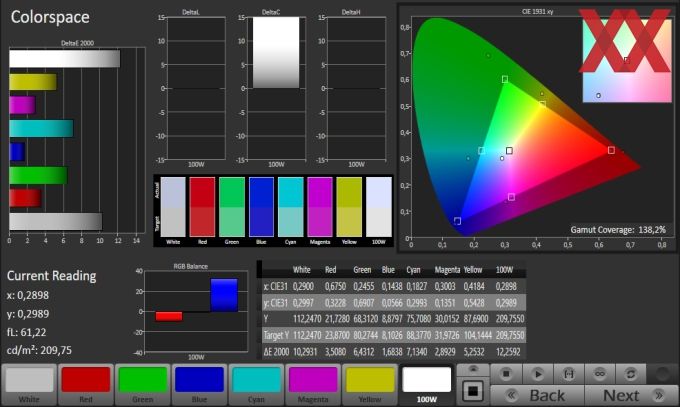Click the 'Magenta' column header in data table
The width and height of the screenshot is (680, 407).
point(447,270)
